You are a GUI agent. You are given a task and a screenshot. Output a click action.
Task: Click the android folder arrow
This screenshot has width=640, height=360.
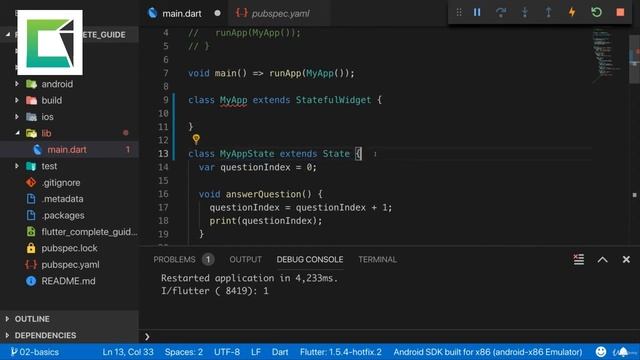[x=17, y=84]
